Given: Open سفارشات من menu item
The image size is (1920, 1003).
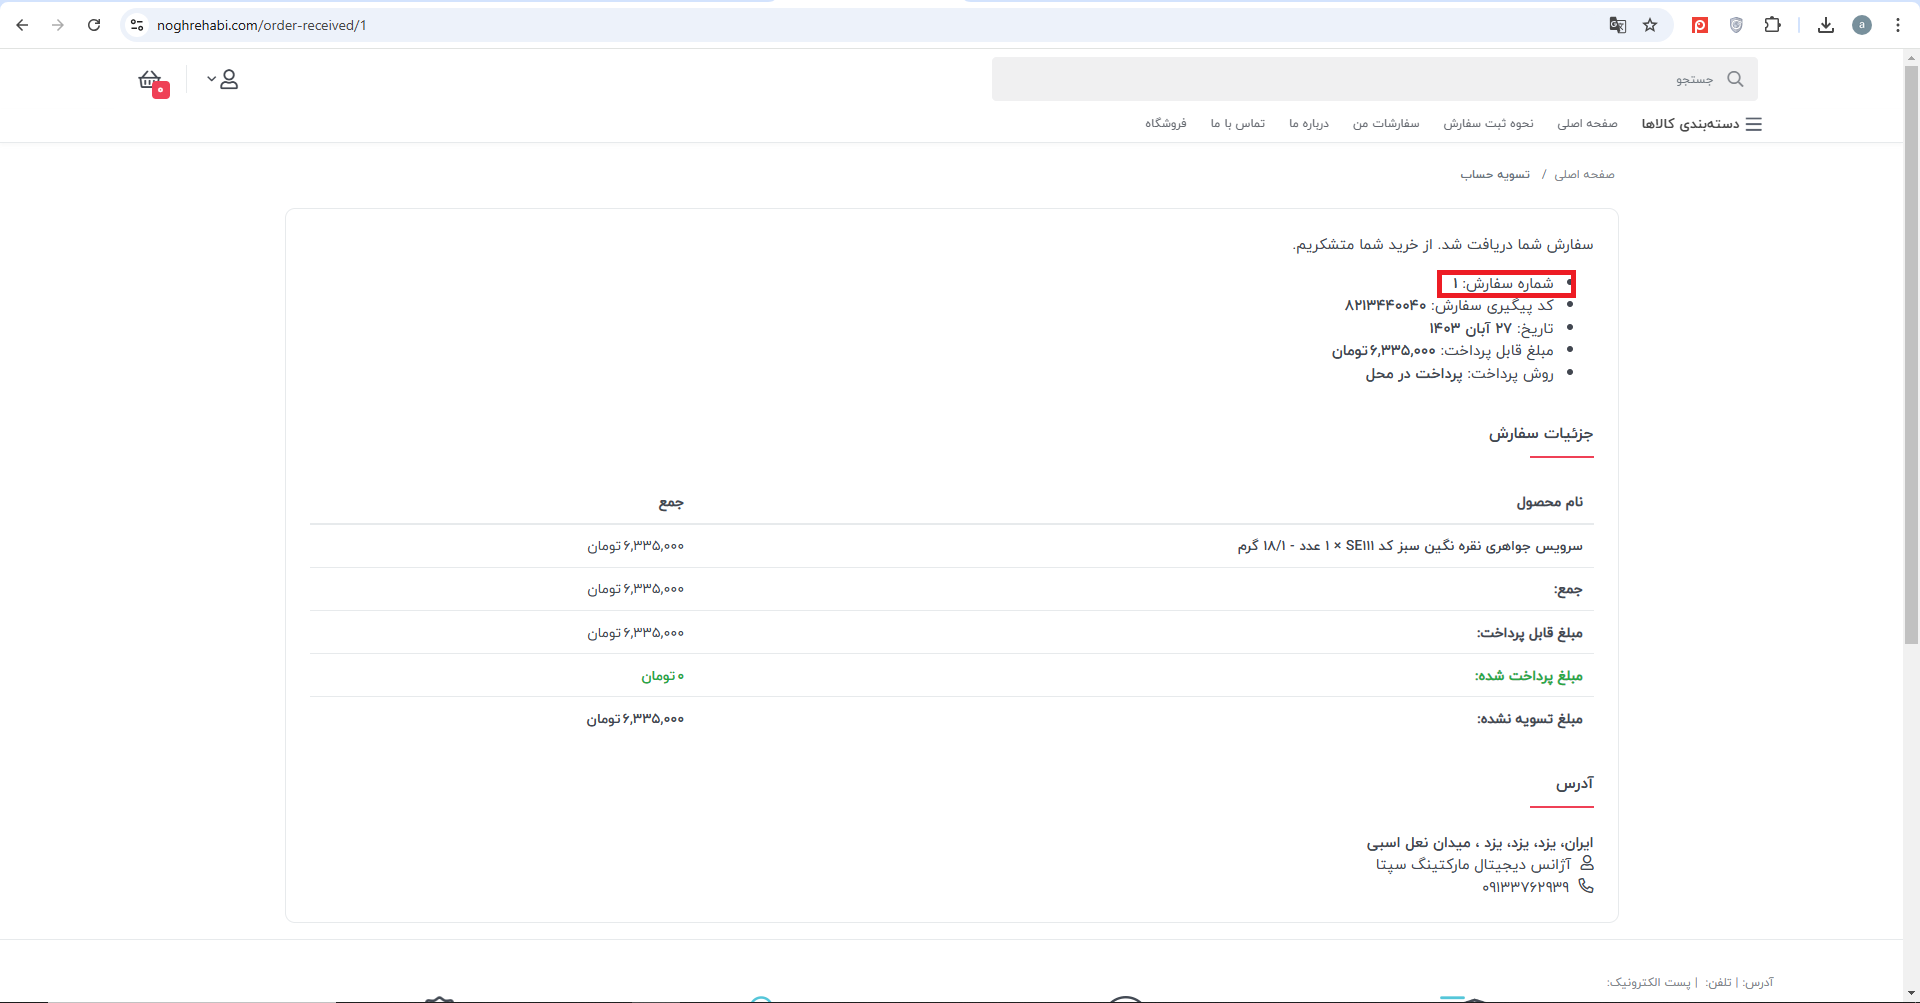Looking at the screenshot, I should point(1386,123).
